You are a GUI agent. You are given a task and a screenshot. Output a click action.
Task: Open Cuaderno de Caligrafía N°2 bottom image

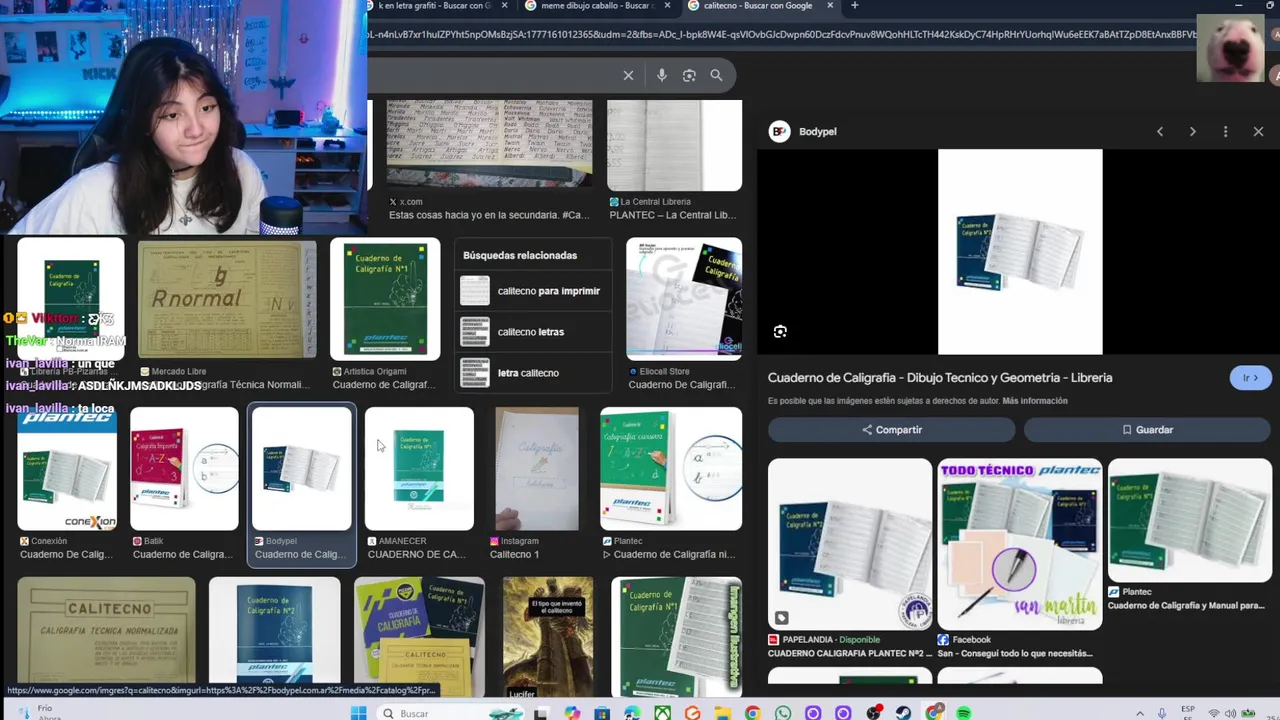[x=274, y=636]
